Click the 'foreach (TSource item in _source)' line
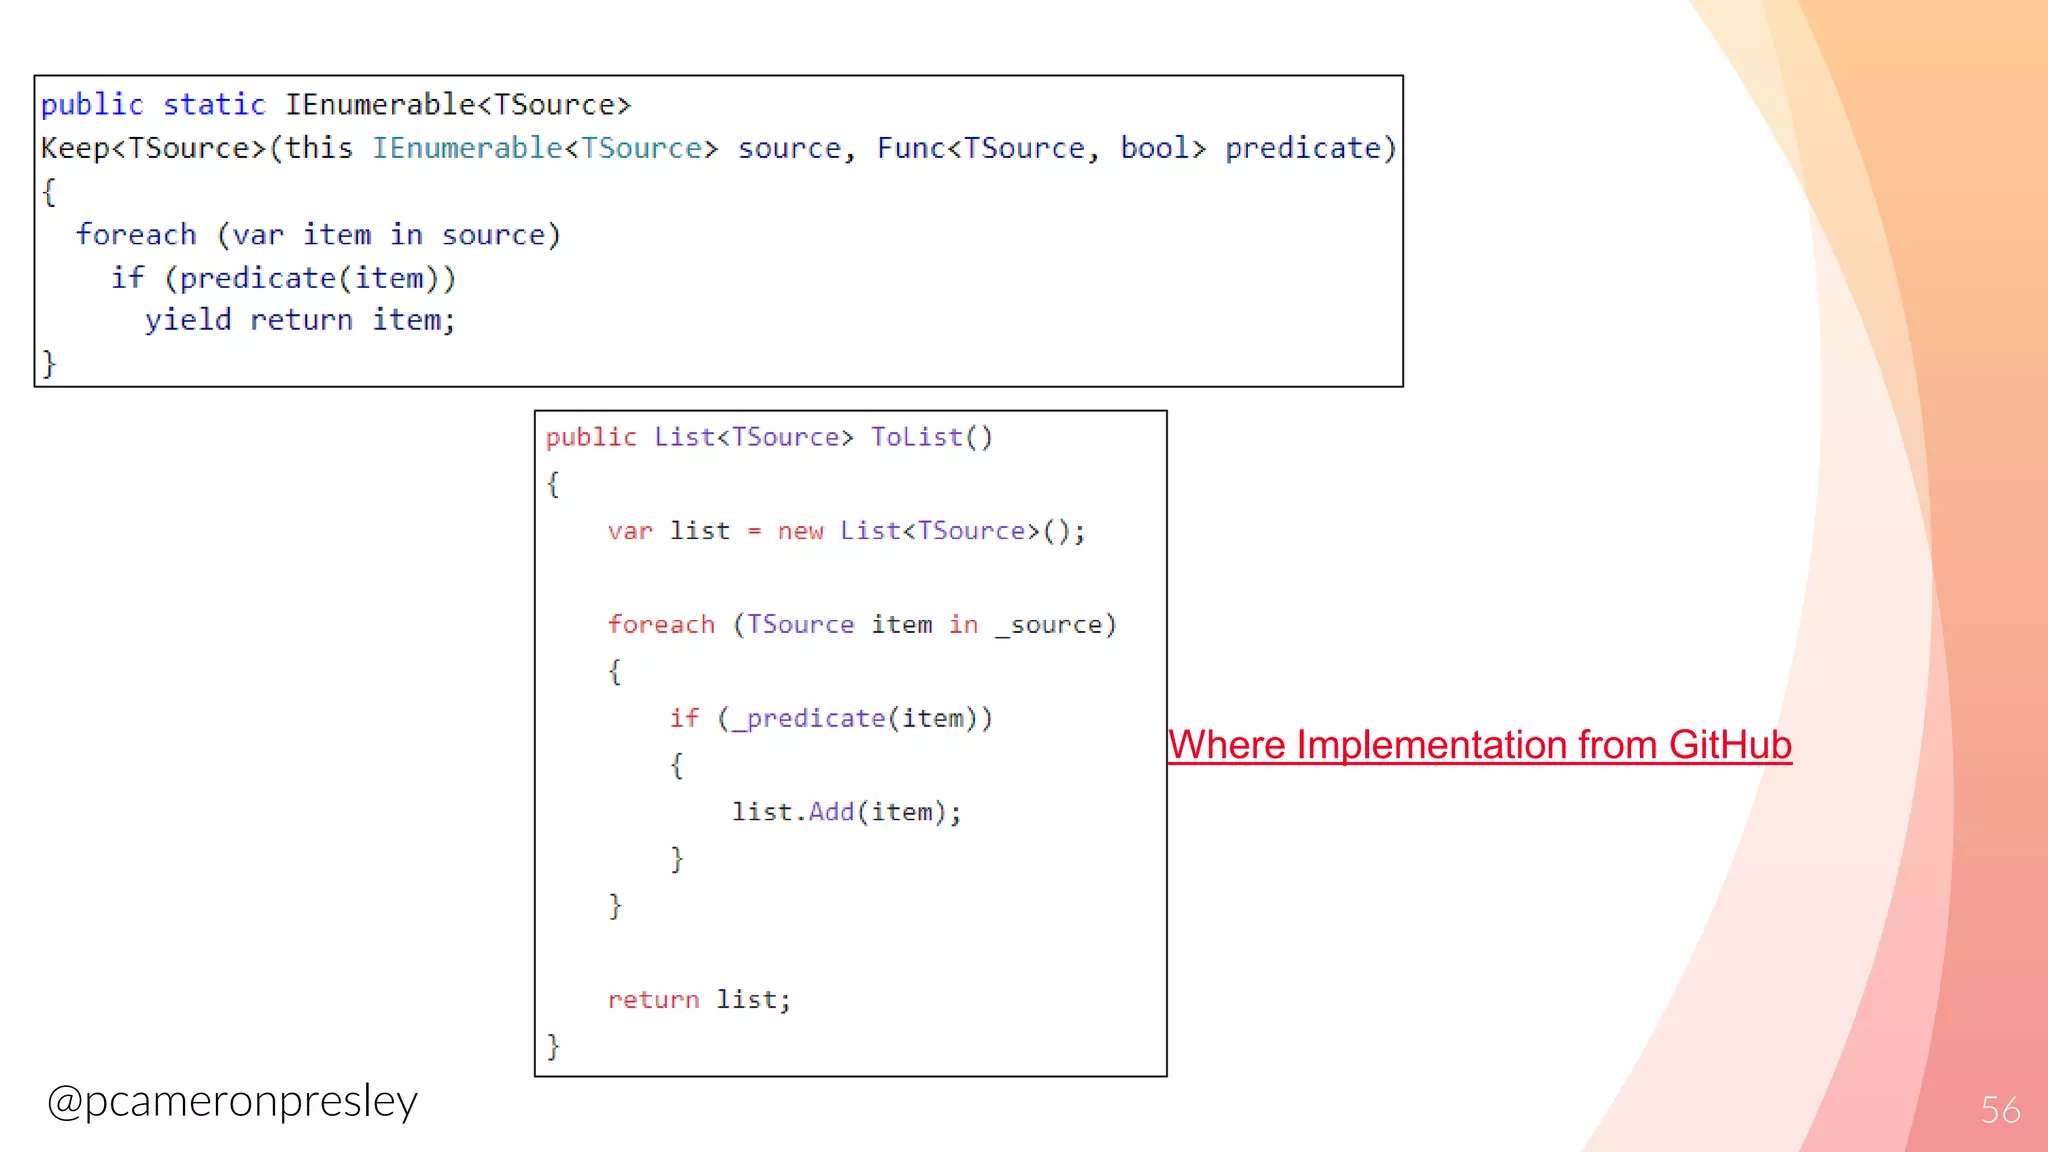 [x=861, y=625]
